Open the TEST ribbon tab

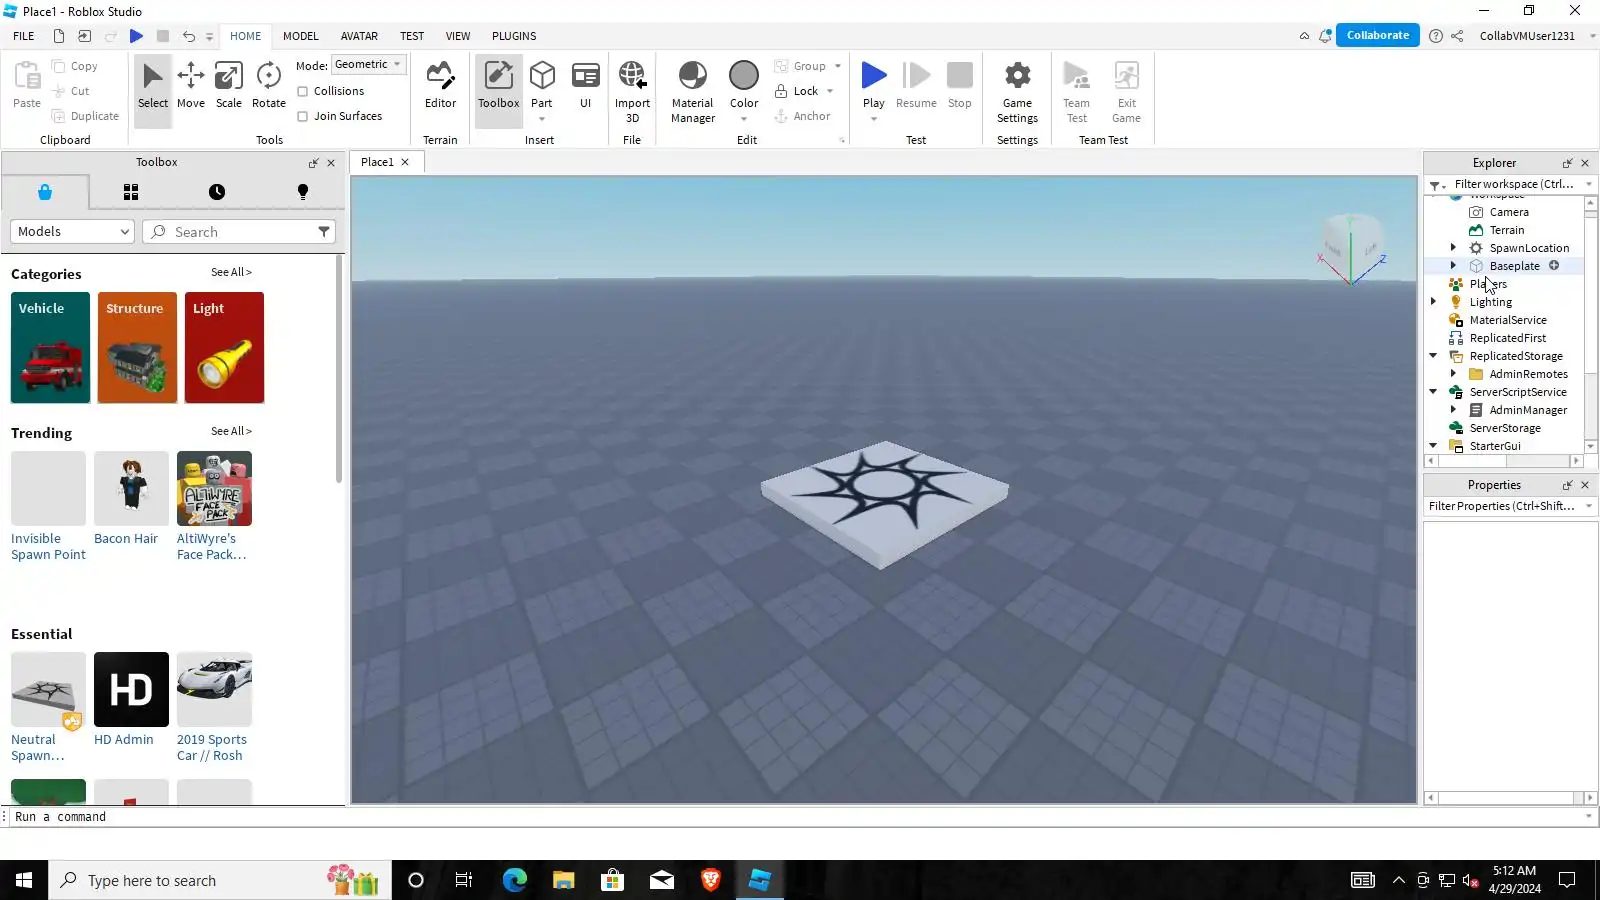pos(412,36)
